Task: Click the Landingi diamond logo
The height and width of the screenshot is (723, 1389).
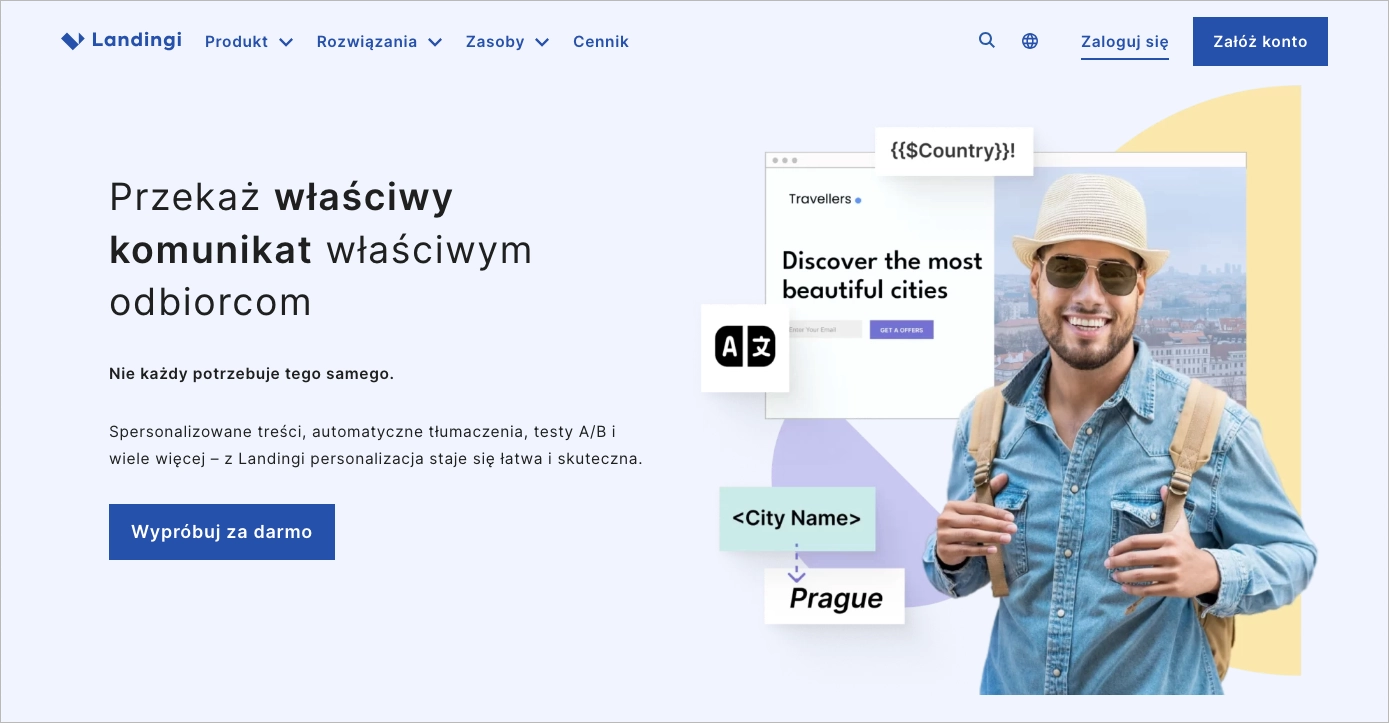Action: click(x=73, y=40)
